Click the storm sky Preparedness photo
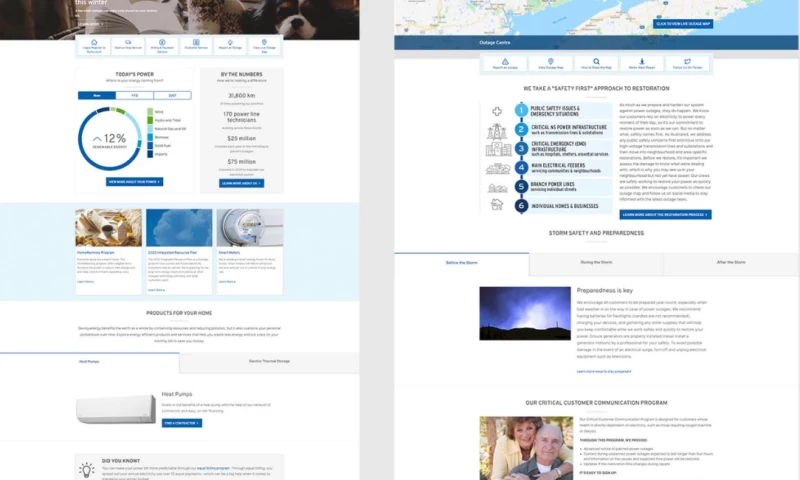800x480 pixels. point(525,313)
